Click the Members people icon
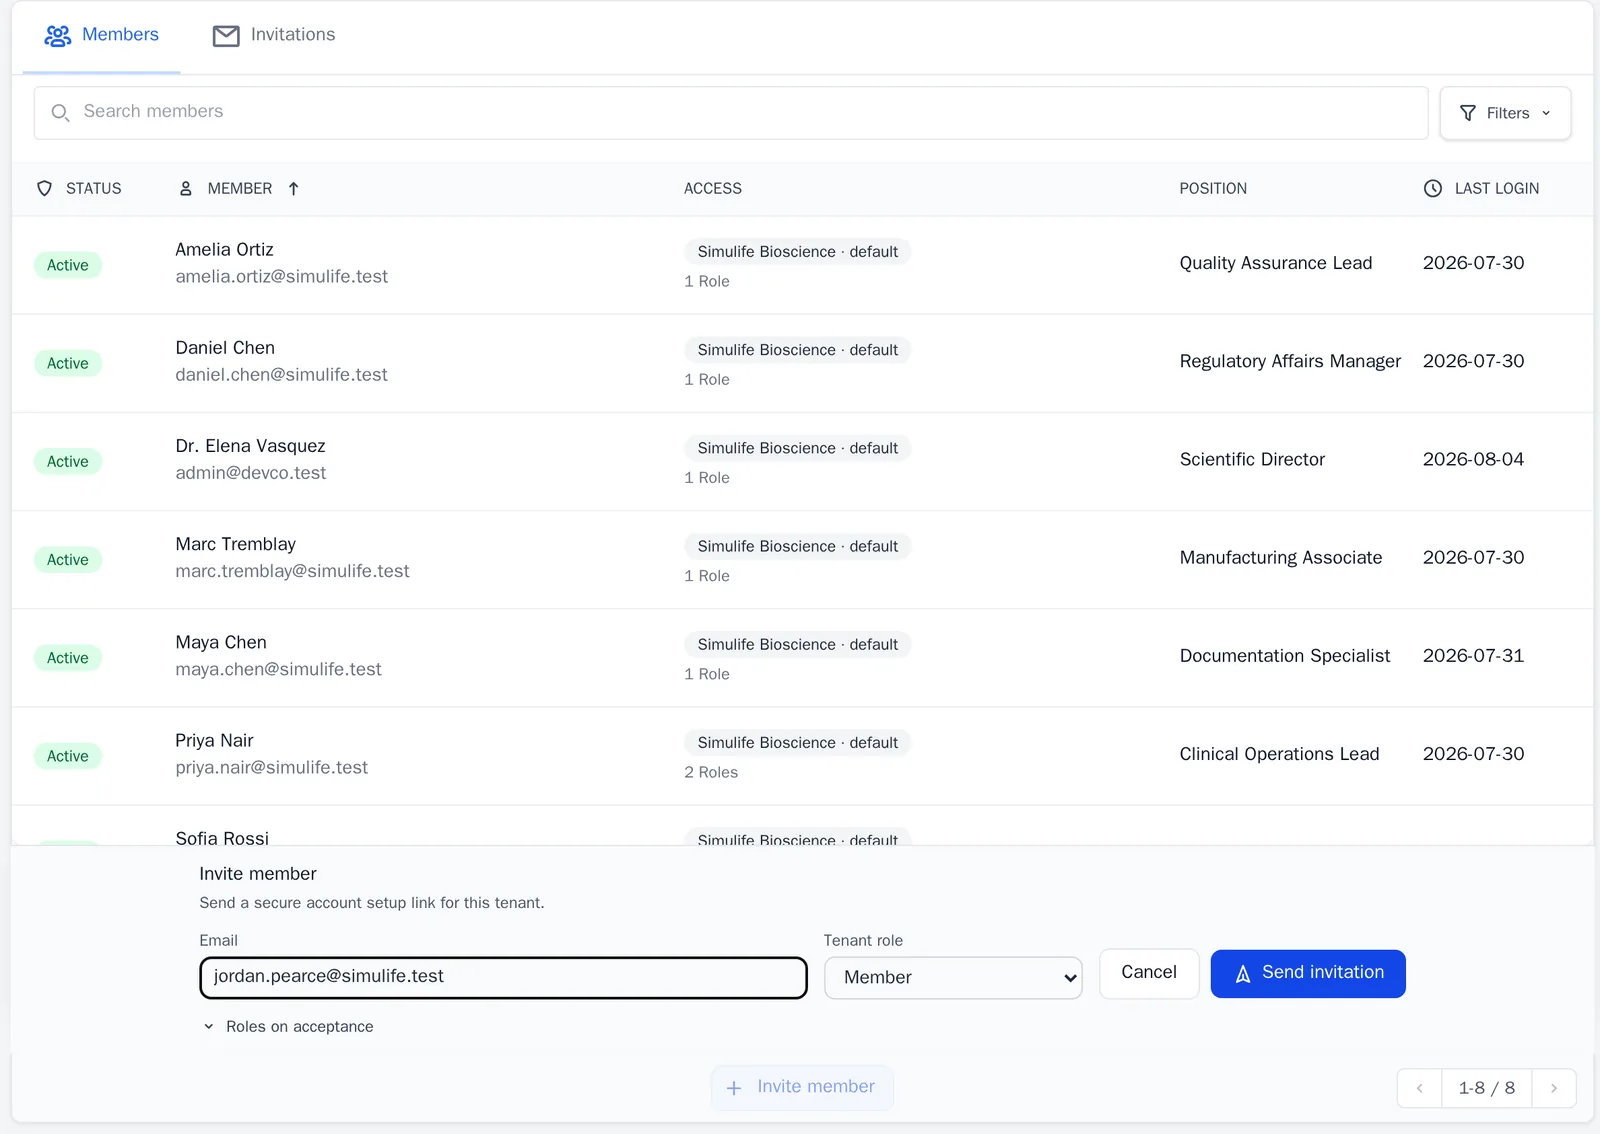The image size is (1600, 1134). click(x=58, y=36)
